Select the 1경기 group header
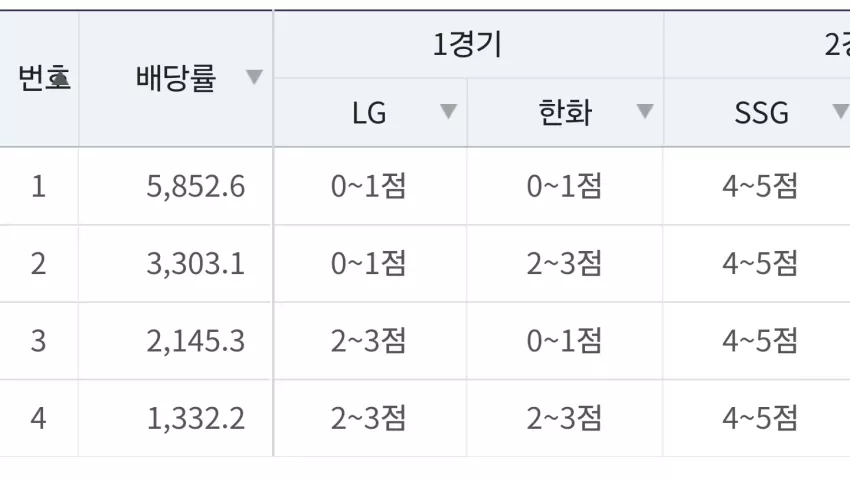 (468, 44)
